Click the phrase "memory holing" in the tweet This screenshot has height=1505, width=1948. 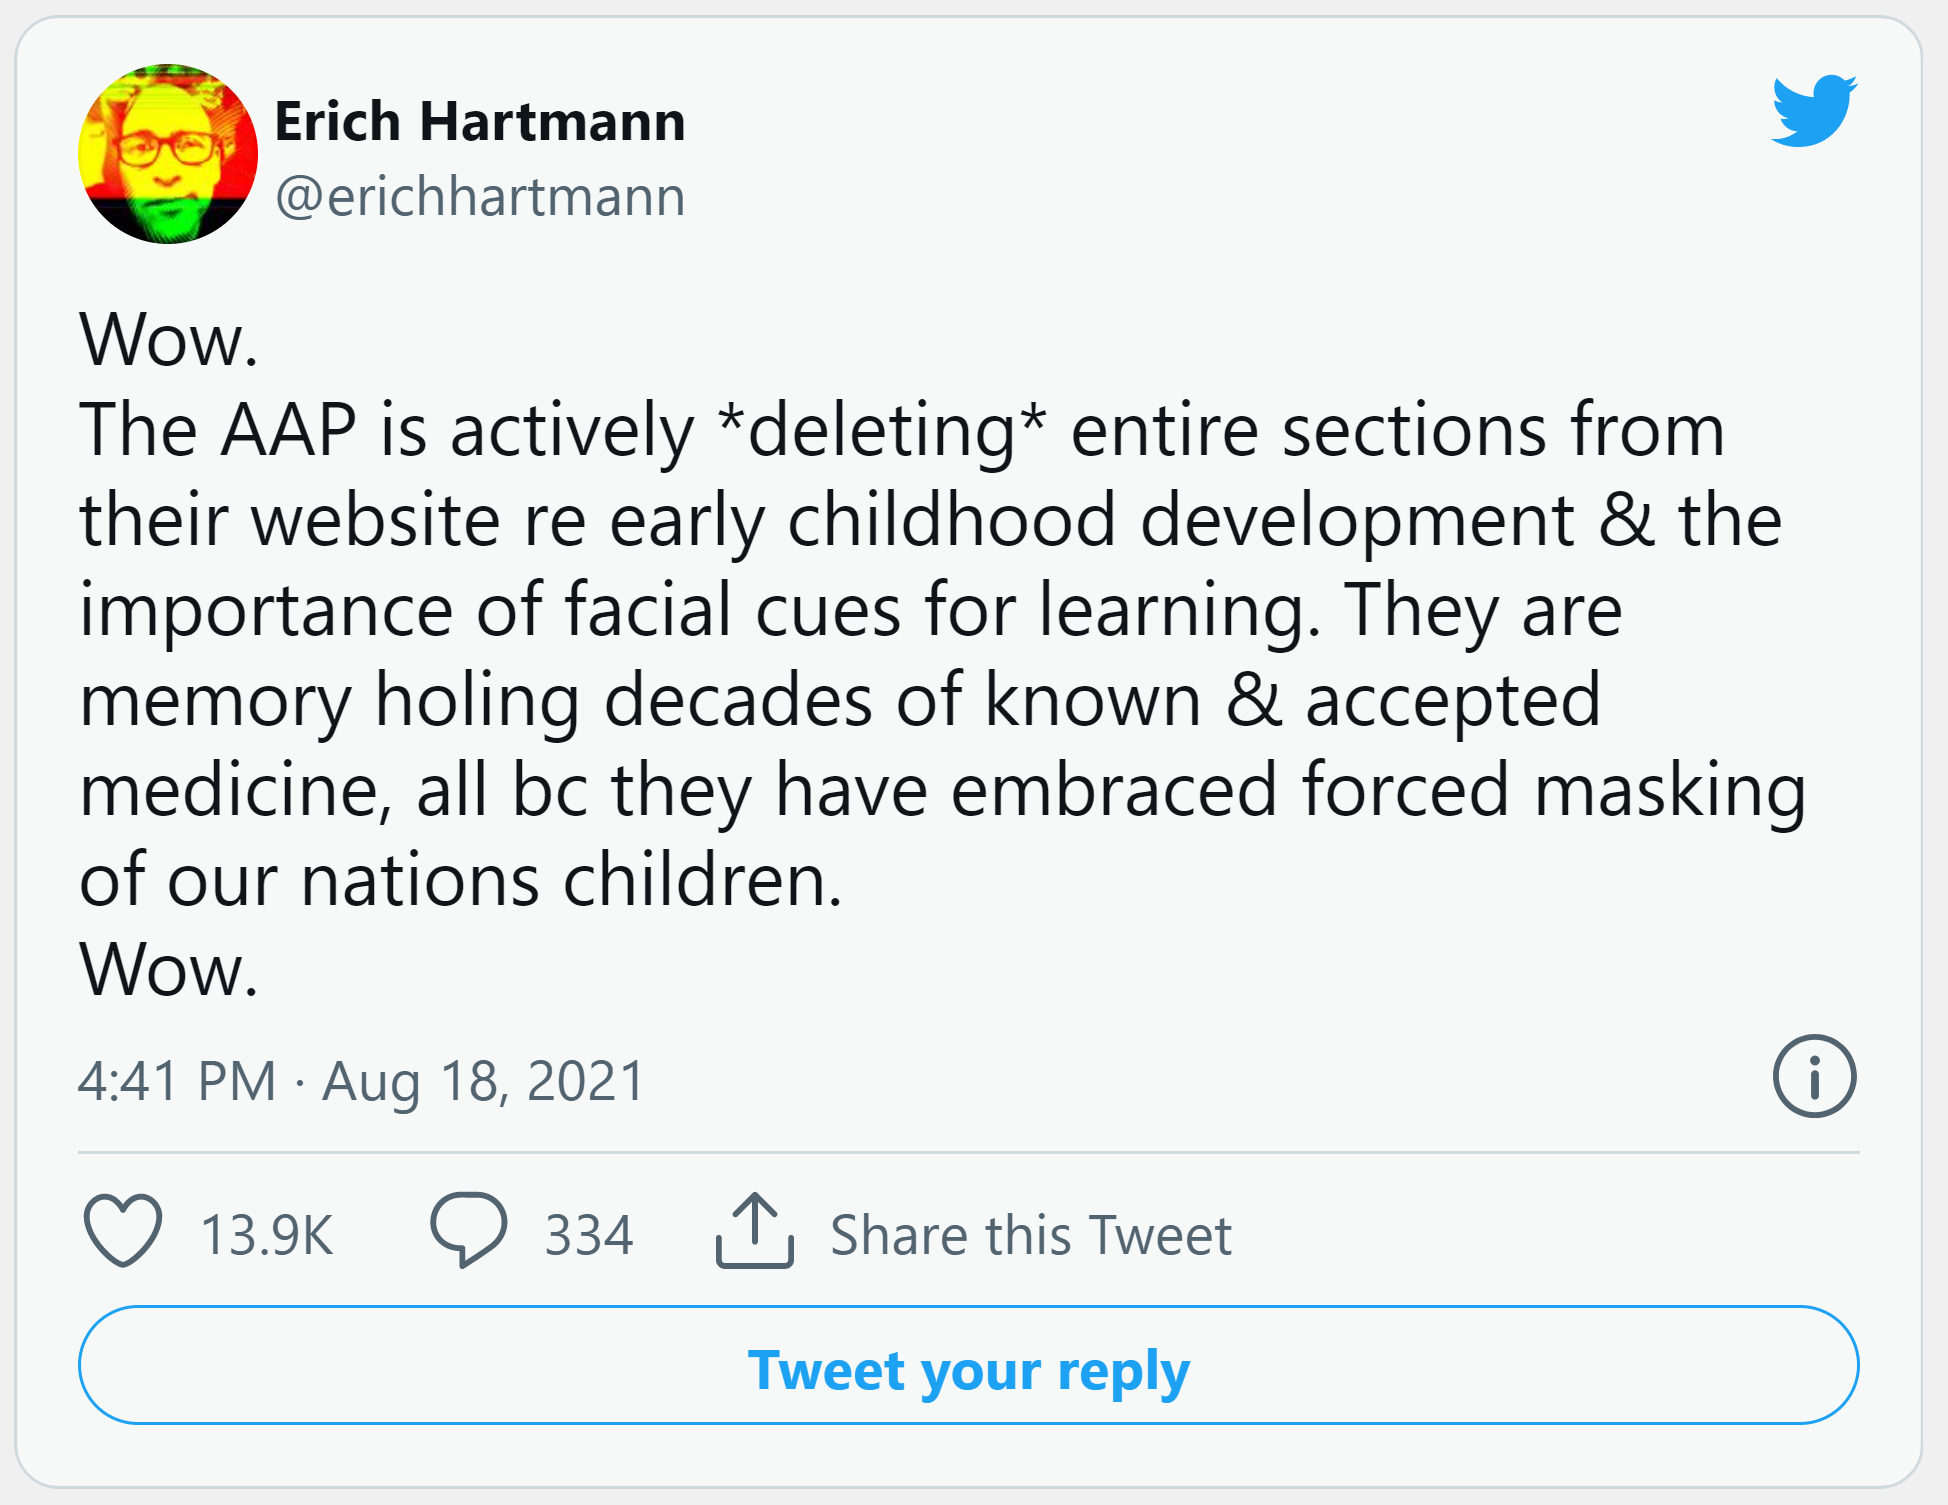(x=330, y=700)
